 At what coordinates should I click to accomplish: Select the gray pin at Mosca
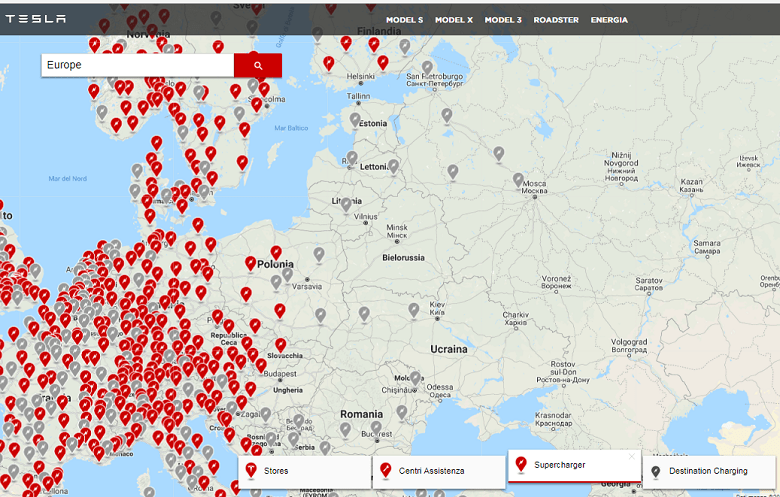tap(518, 180)
